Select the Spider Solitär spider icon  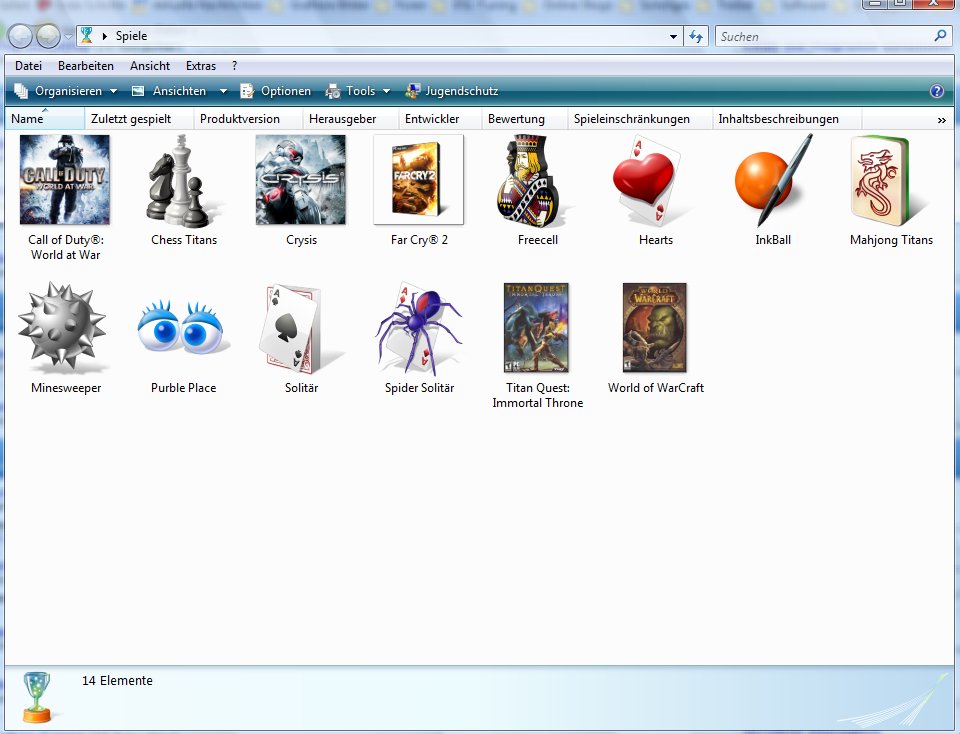tap(419, 329)
